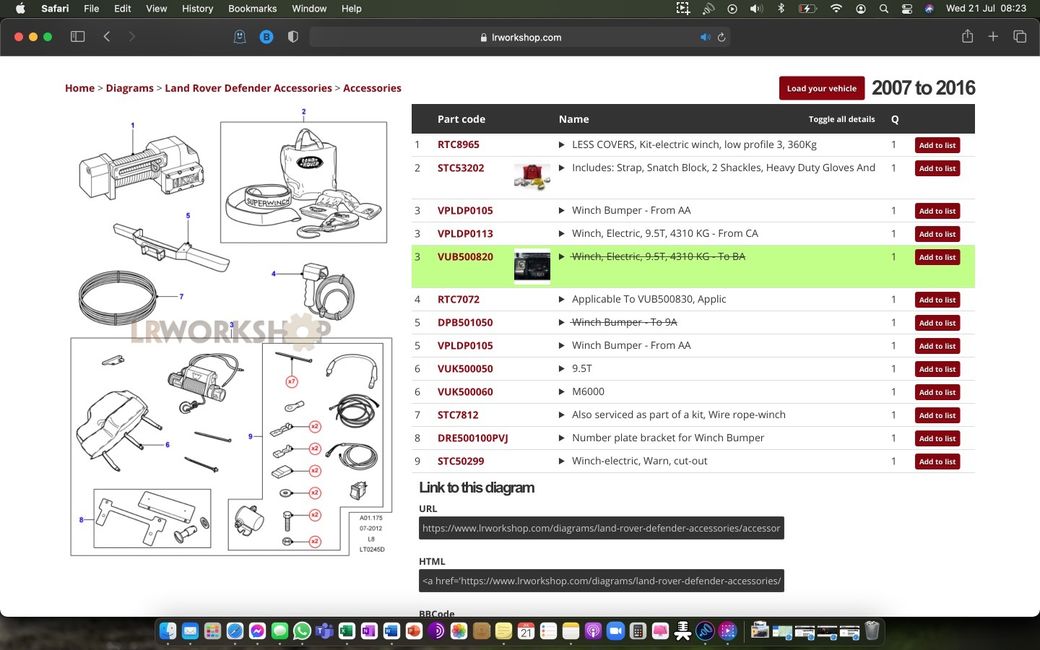This screenshot has height=650, width=1040.
Task: Click the 'Winch-electric, Warn, cut-out' name
Action: tap(639, 461)
